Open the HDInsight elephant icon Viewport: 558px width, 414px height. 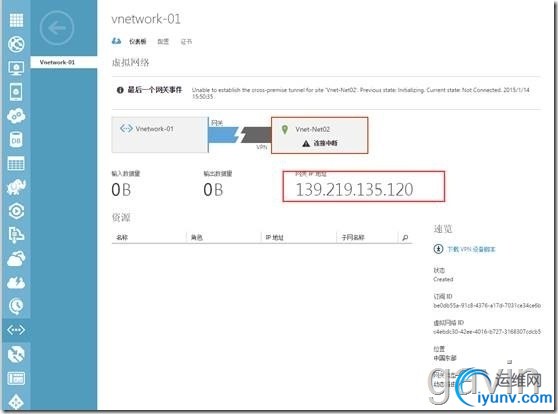pos(16,187)
